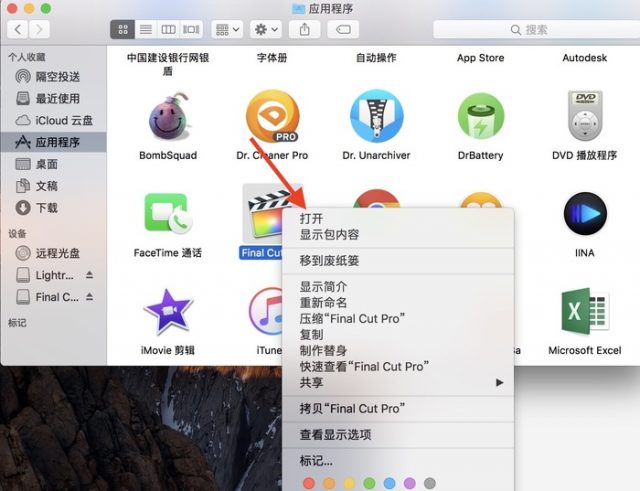The width and height of the screenshot is (640, 491).
Task: Select the FaceTime 通话 app icon
Action: click(168, 213)
